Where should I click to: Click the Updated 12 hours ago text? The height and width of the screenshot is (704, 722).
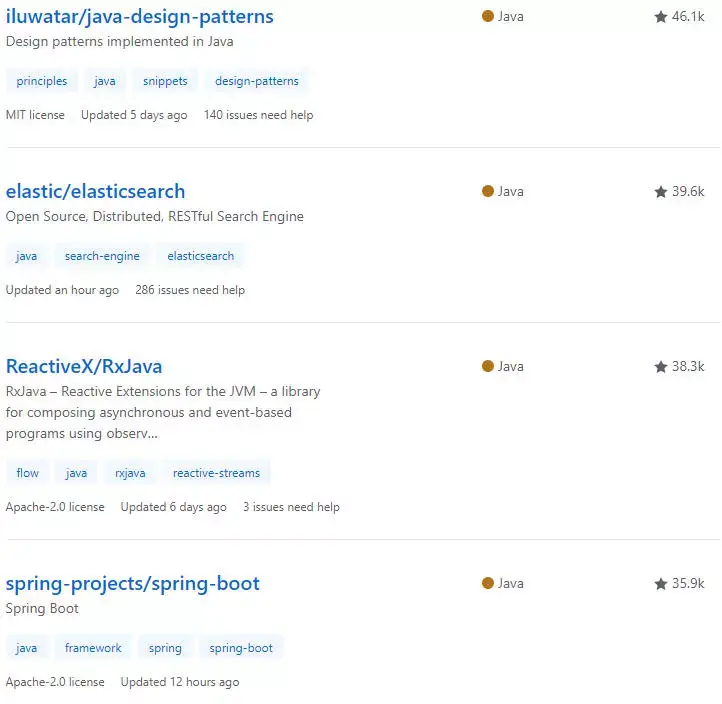tap(180, 681)
